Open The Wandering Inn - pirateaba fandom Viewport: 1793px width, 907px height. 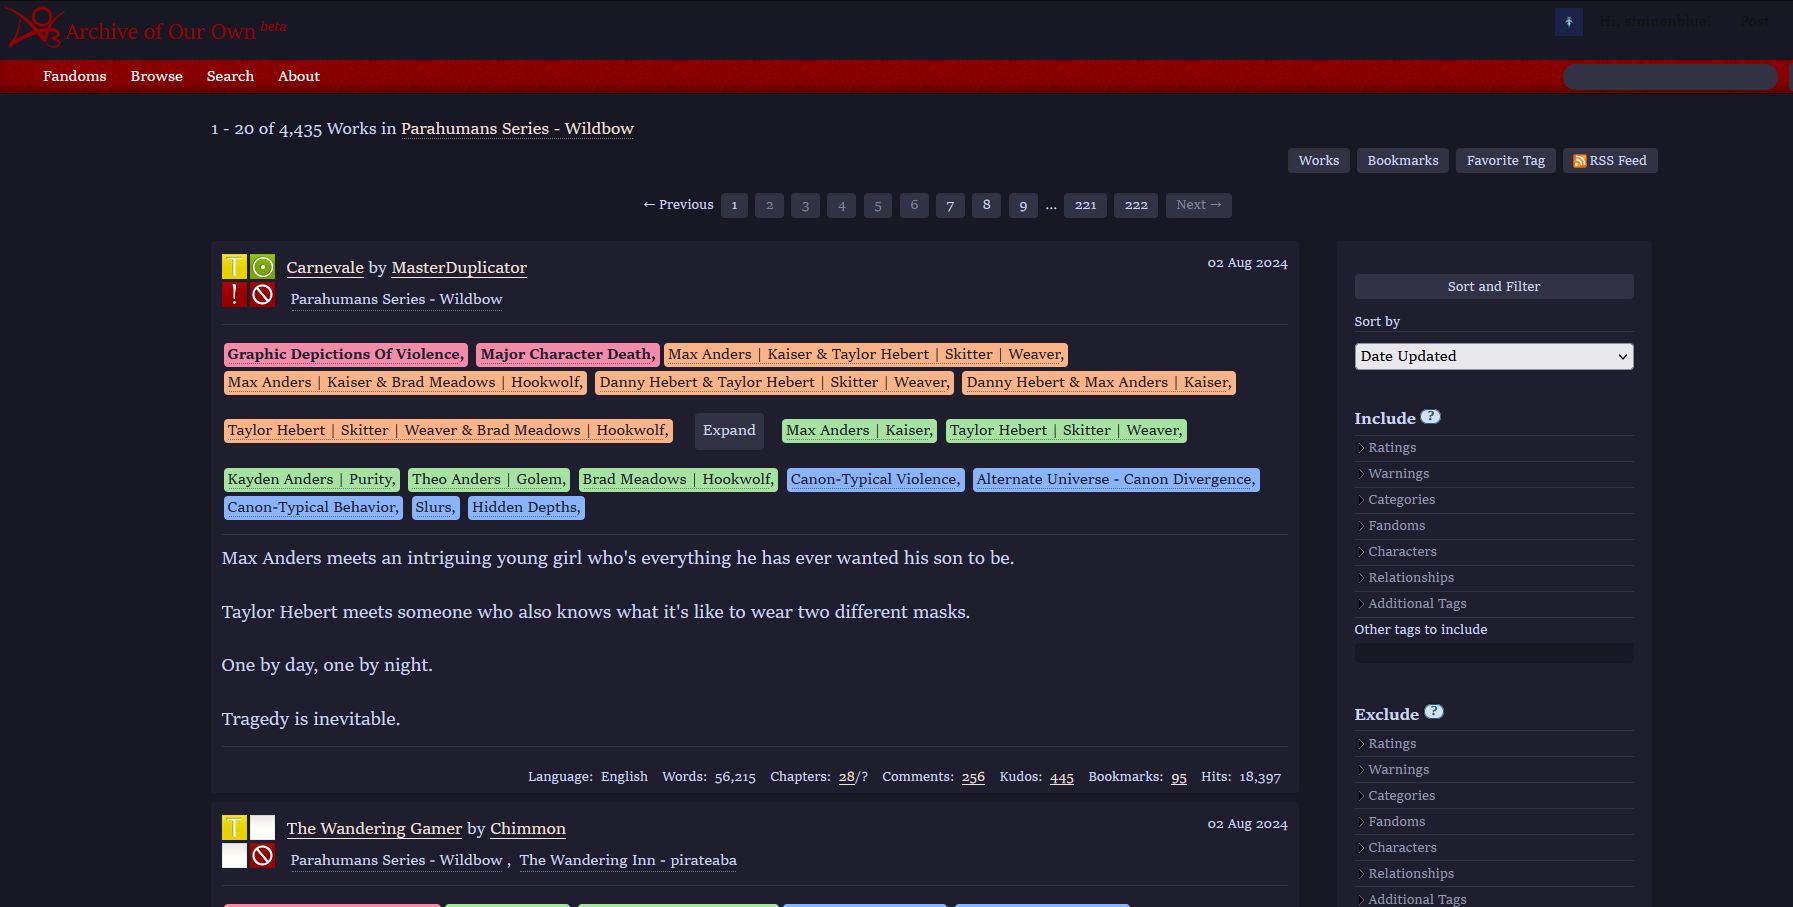[628, 860]
